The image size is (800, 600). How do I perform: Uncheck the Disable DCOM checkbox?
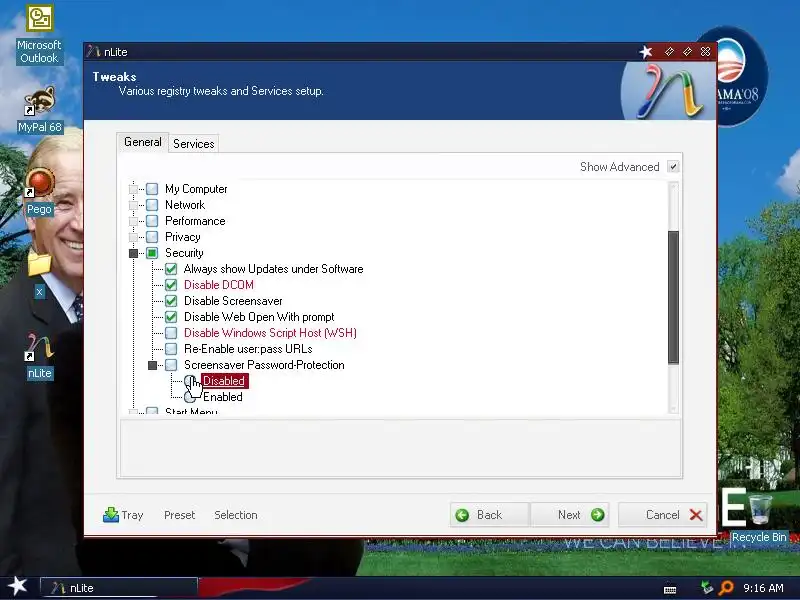[171, 285]
